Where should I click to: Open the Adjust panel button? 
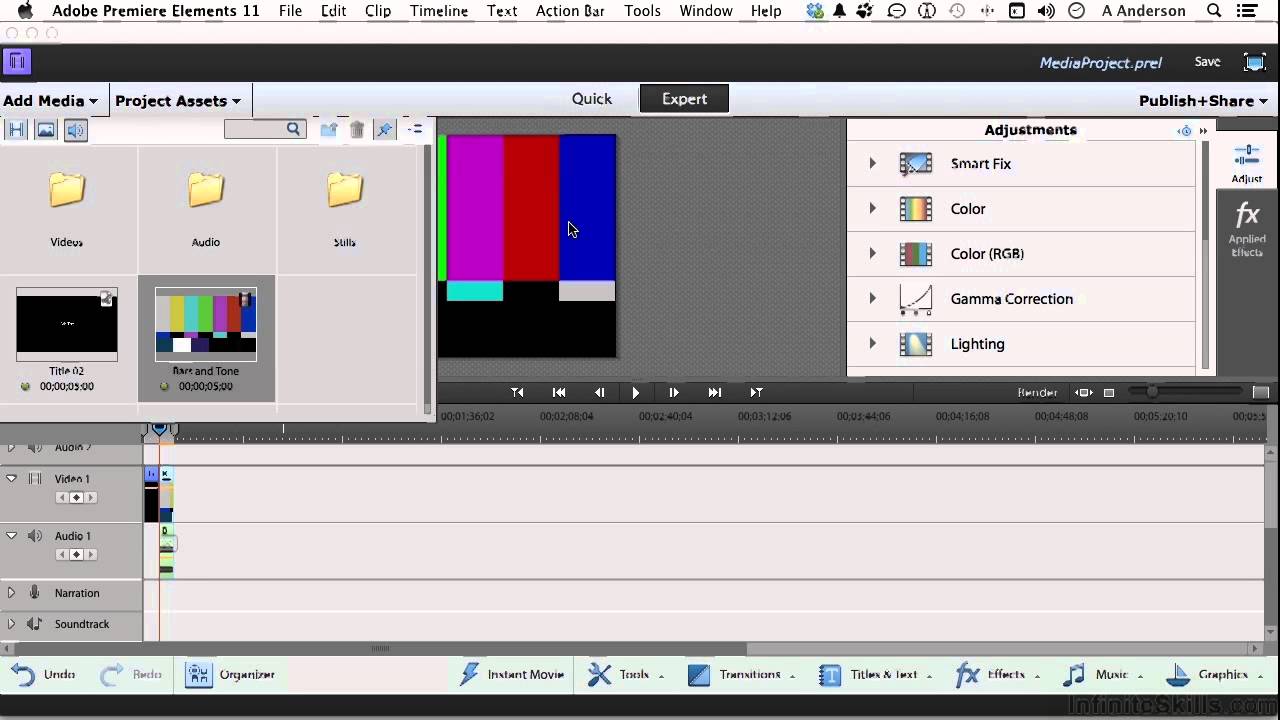click(x=1247, y=164)
